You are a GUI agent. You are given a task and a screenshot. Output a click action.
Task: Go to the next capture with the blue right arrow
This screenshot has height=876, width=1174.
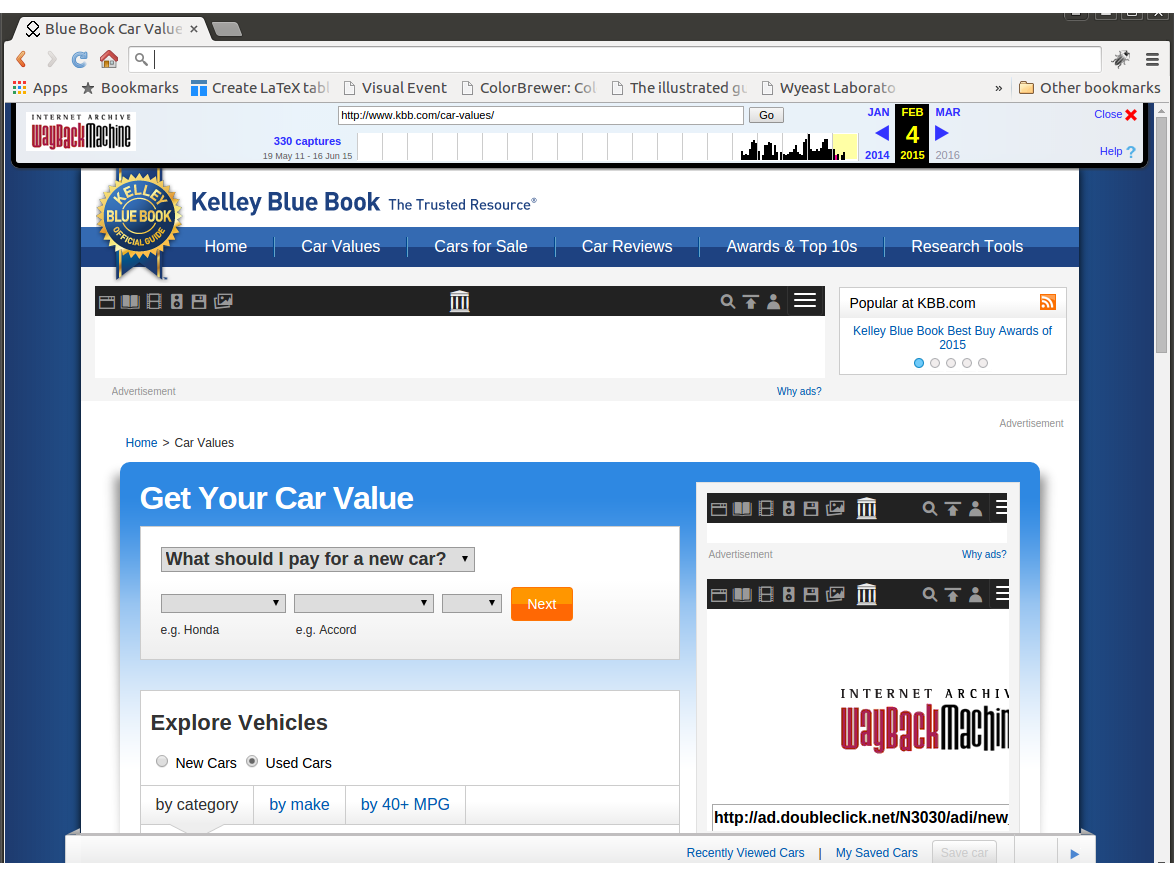pos(942,134)
